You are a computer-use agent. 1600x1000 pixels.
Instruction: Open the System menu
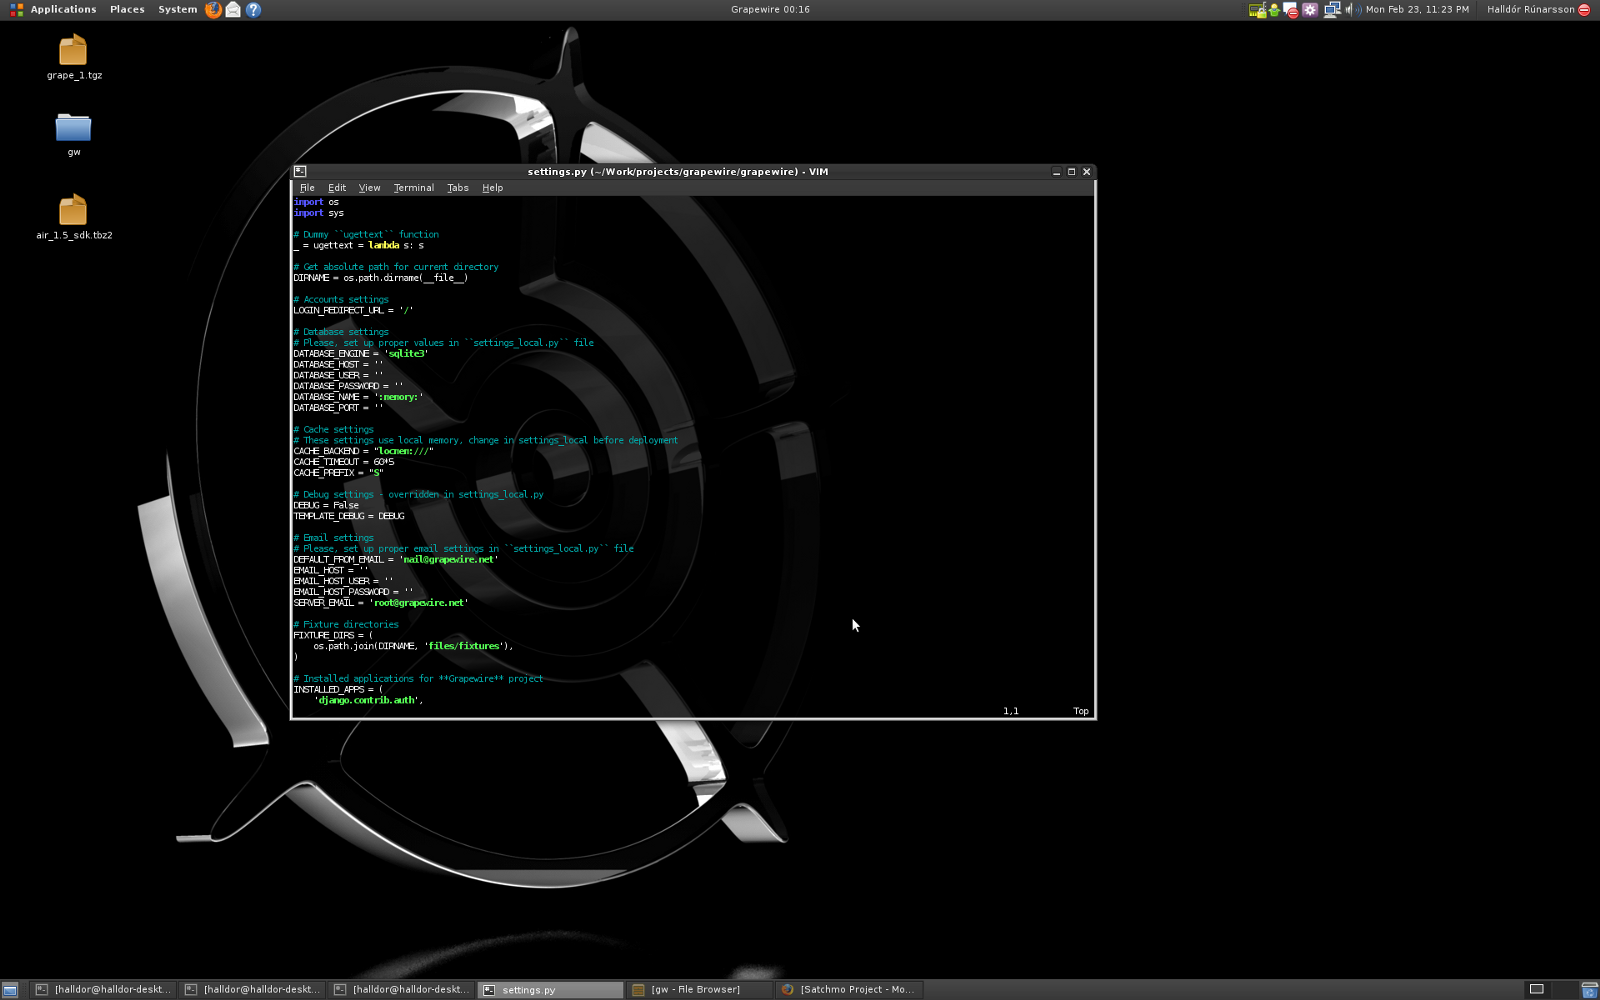coord(177,10)
